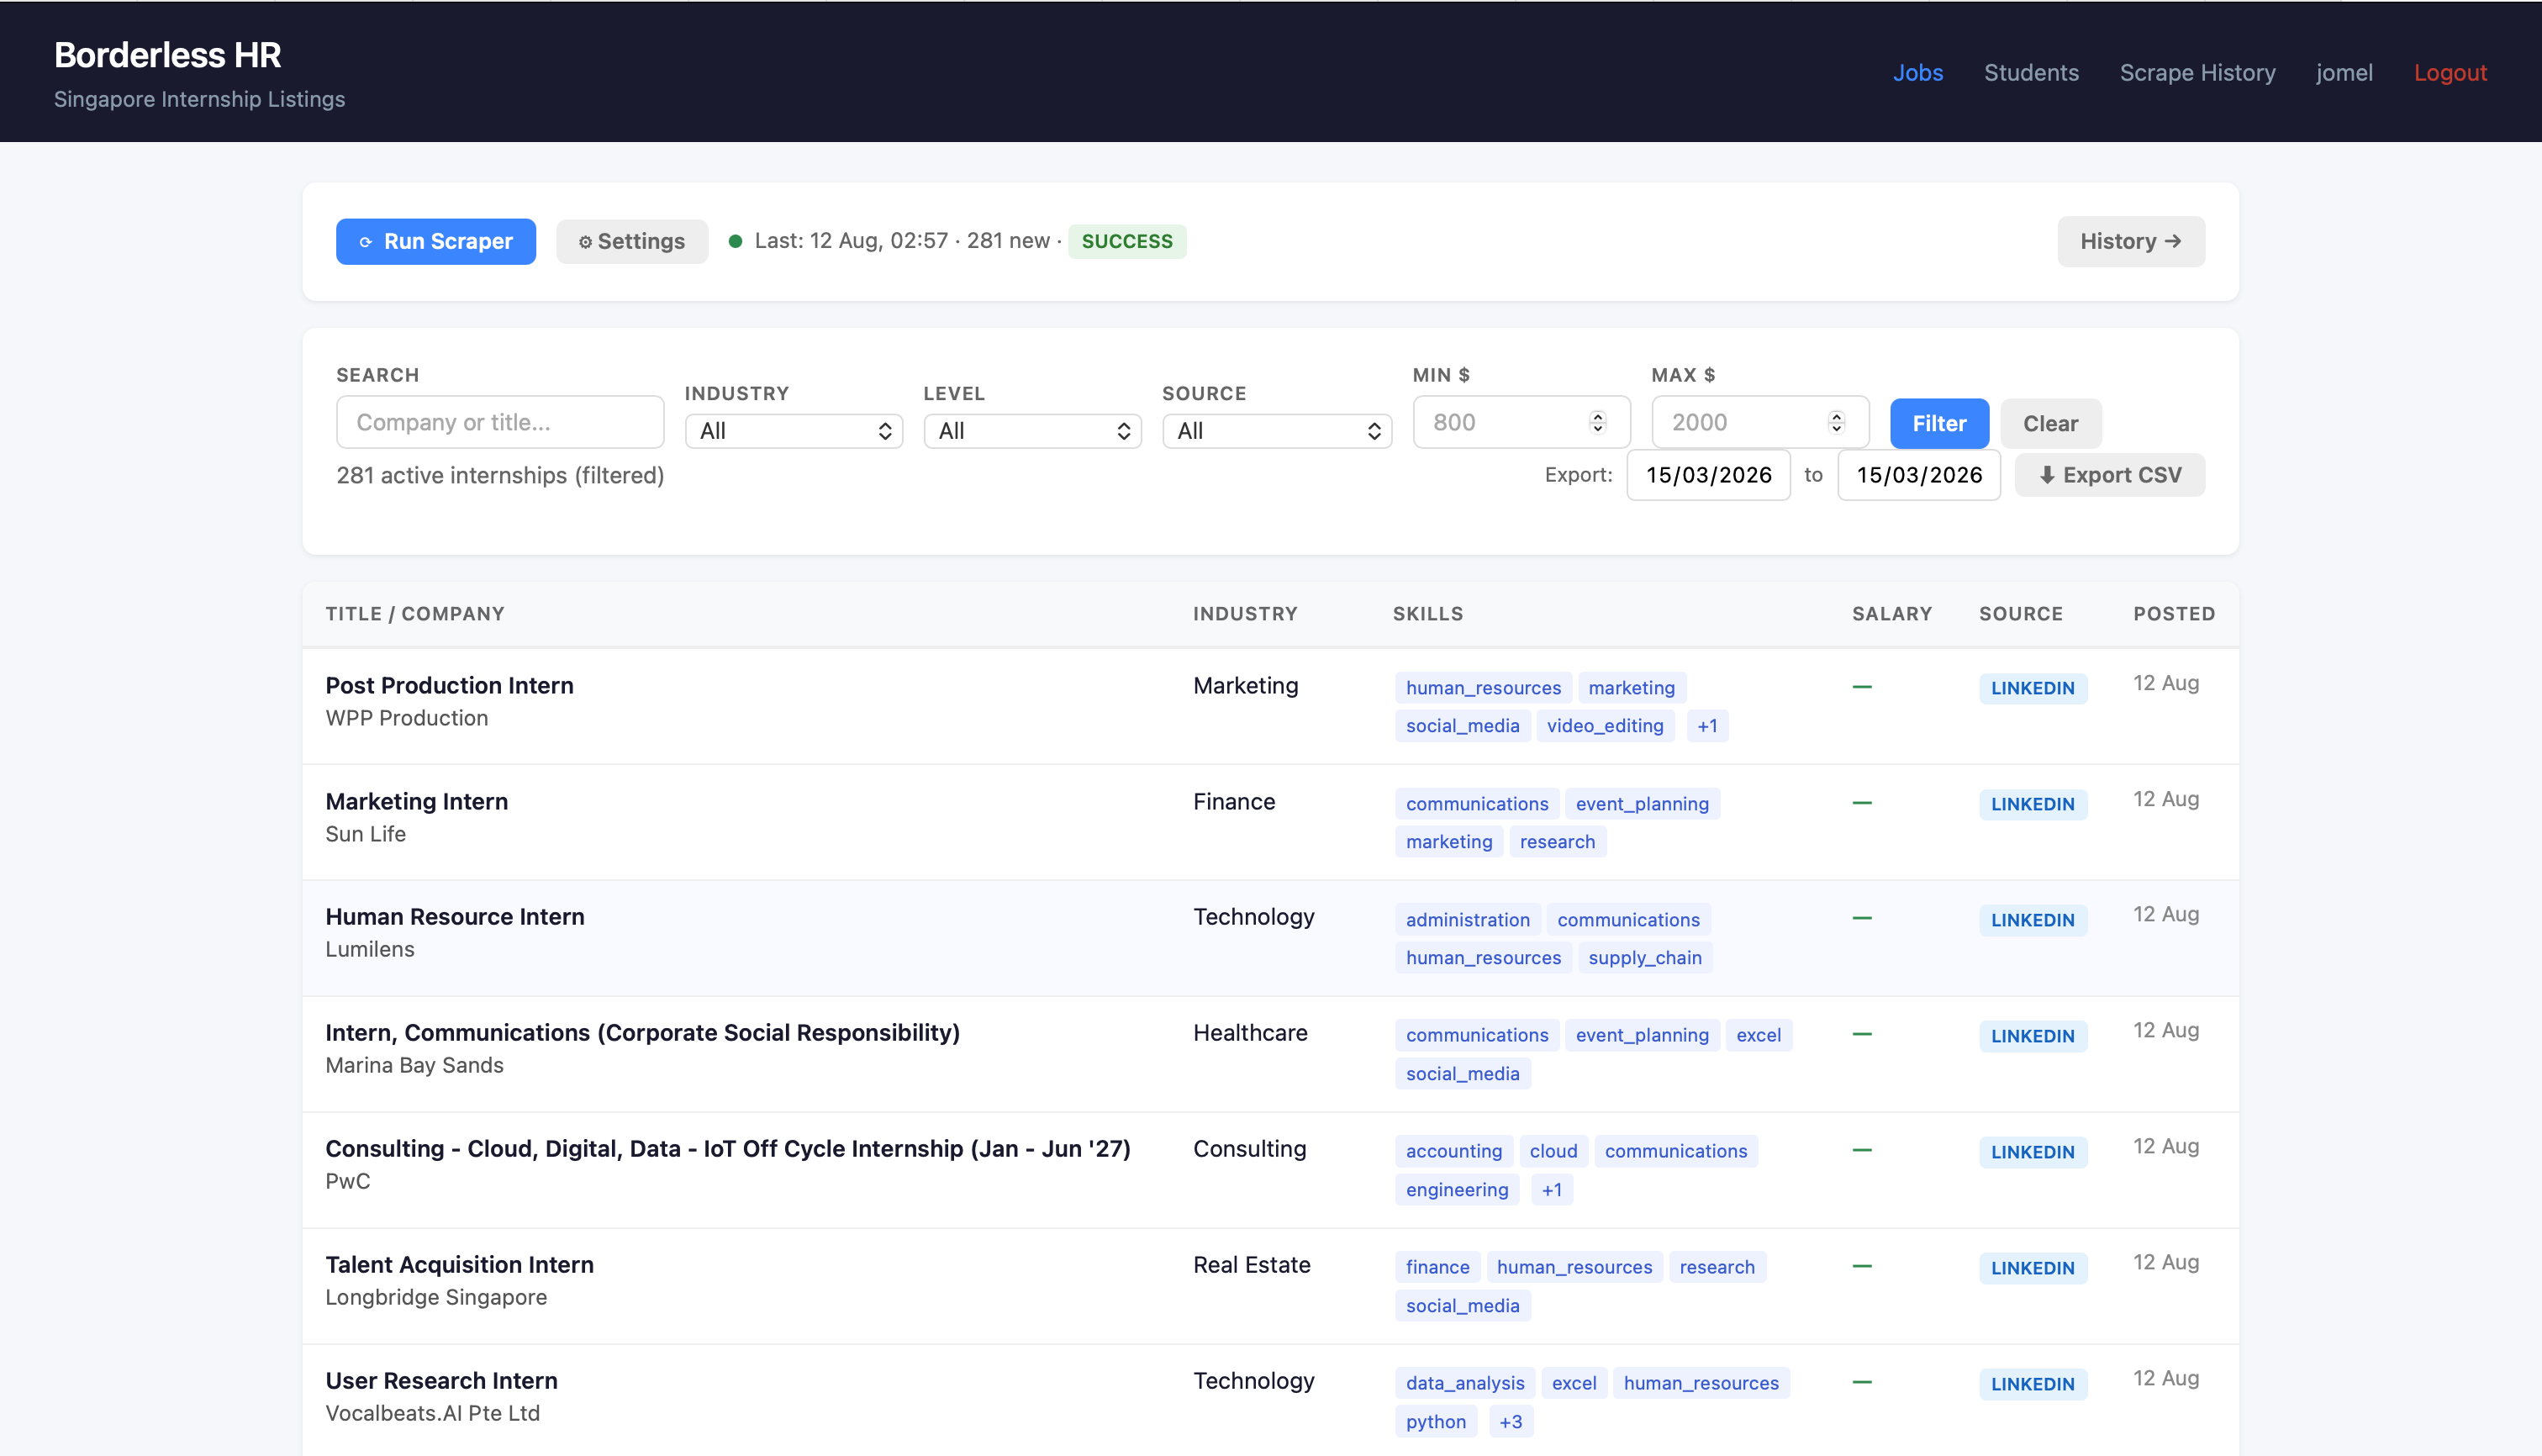Click video_editing skill tag
The height and width of the screenshot is (1456, 2542).
point(1604,726)
